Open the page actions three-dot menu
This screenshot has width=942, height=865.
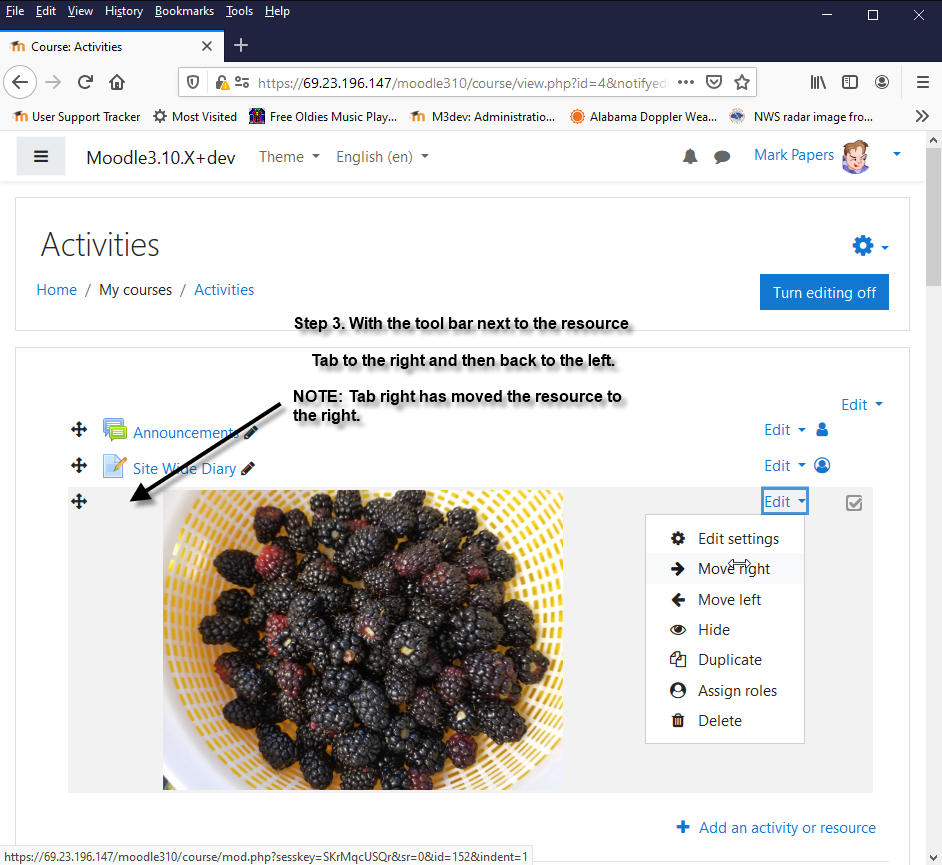click(x=685, y=82)
